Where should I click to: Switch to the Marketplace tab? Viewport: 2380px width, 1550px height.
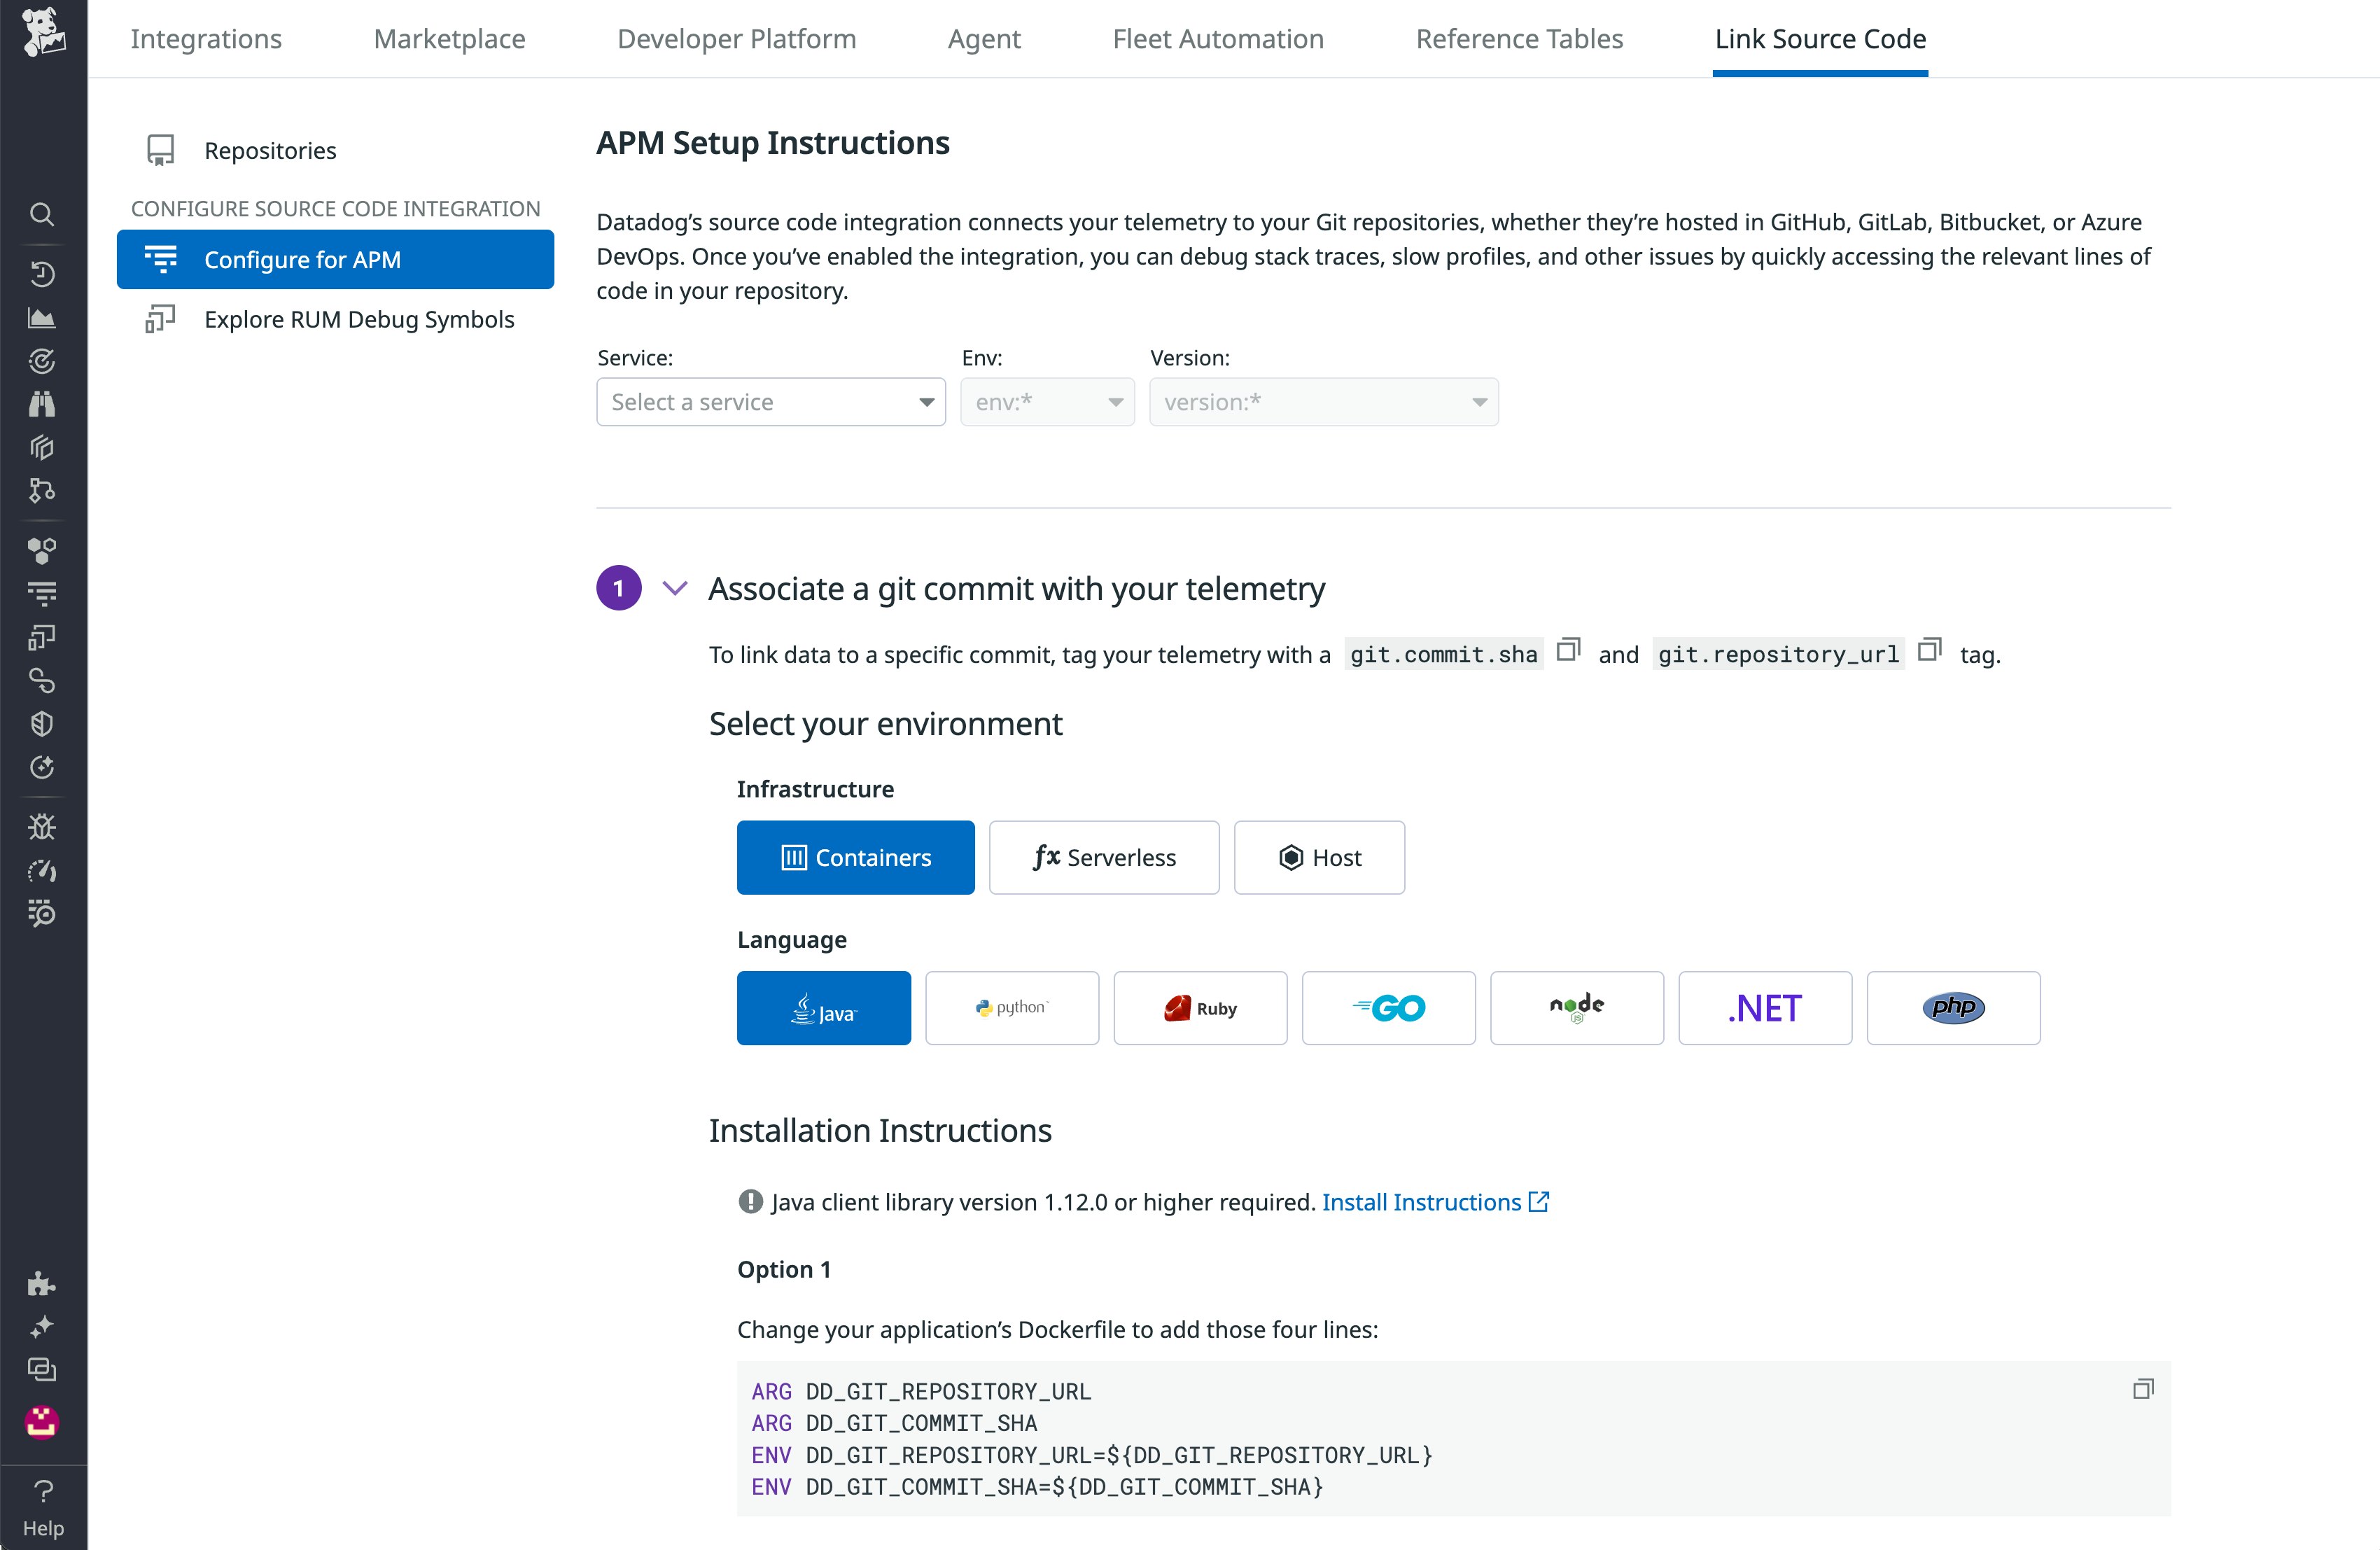coord(449,38)
